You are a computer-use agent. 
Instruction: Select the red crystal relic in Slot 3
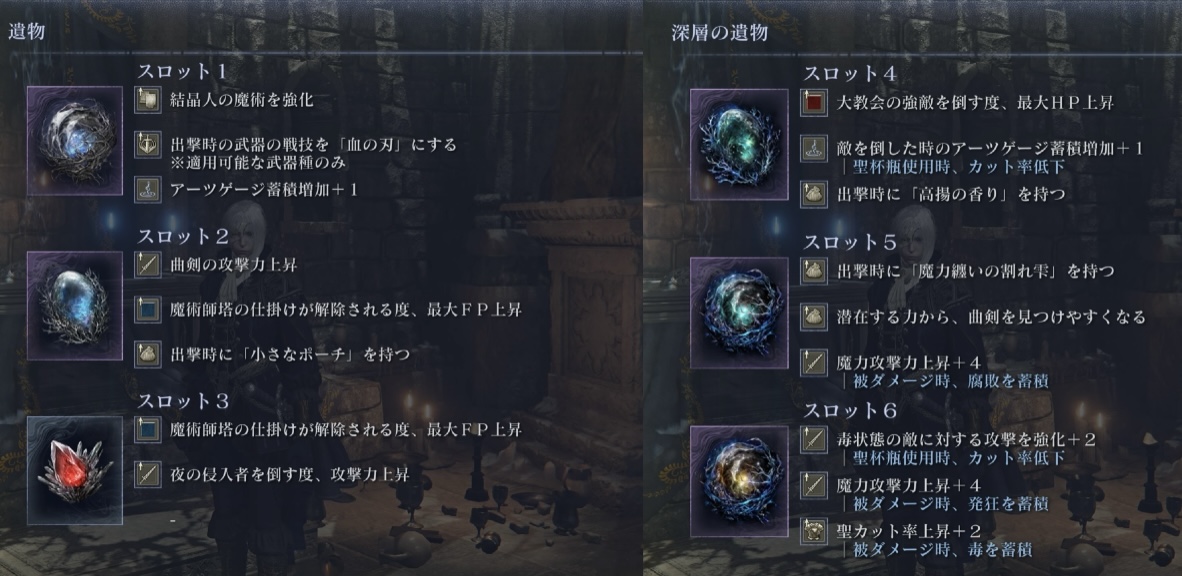click(x=75, y=470)
